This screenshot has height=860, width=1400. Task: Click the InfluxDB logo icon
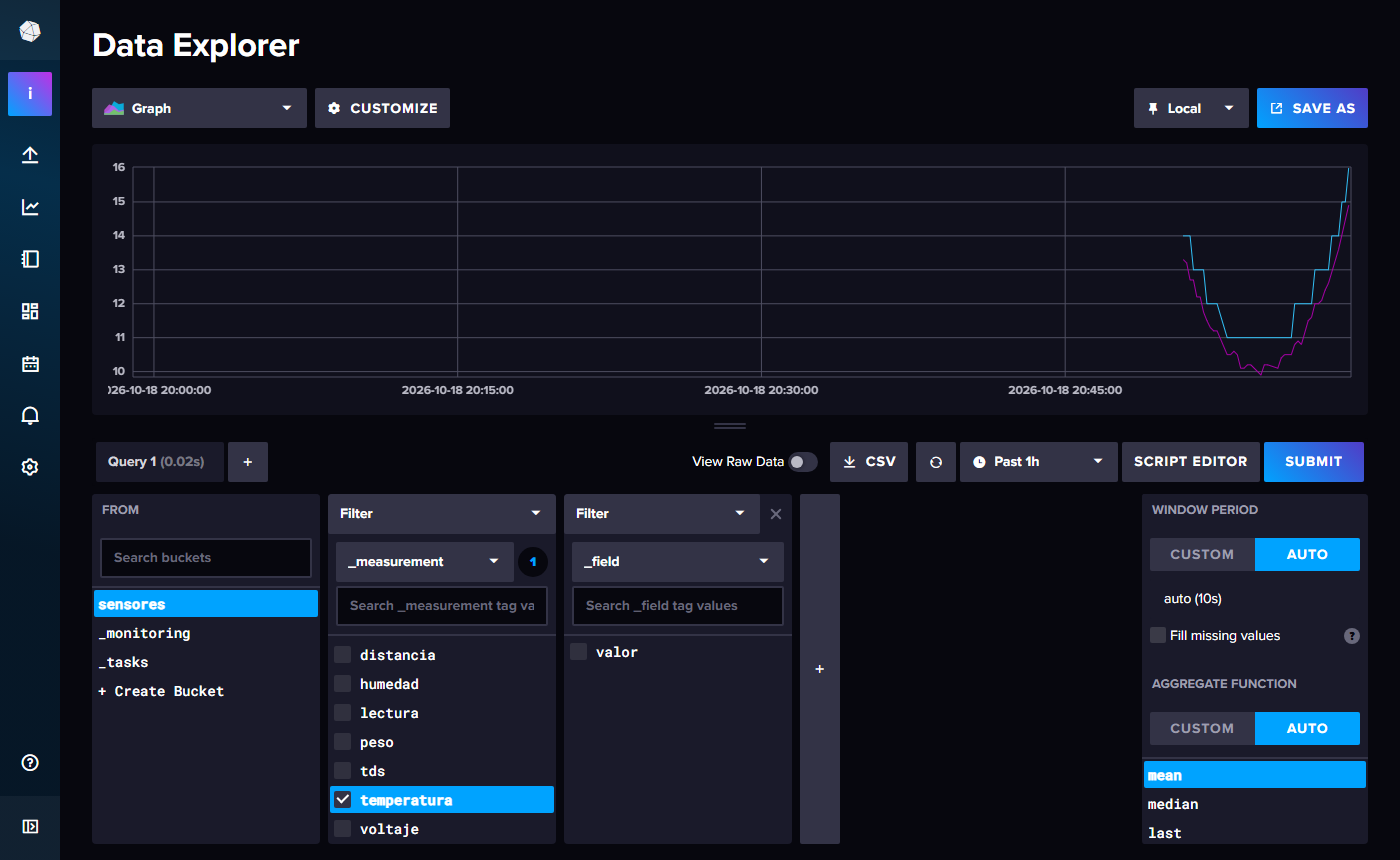click(30, 32)
